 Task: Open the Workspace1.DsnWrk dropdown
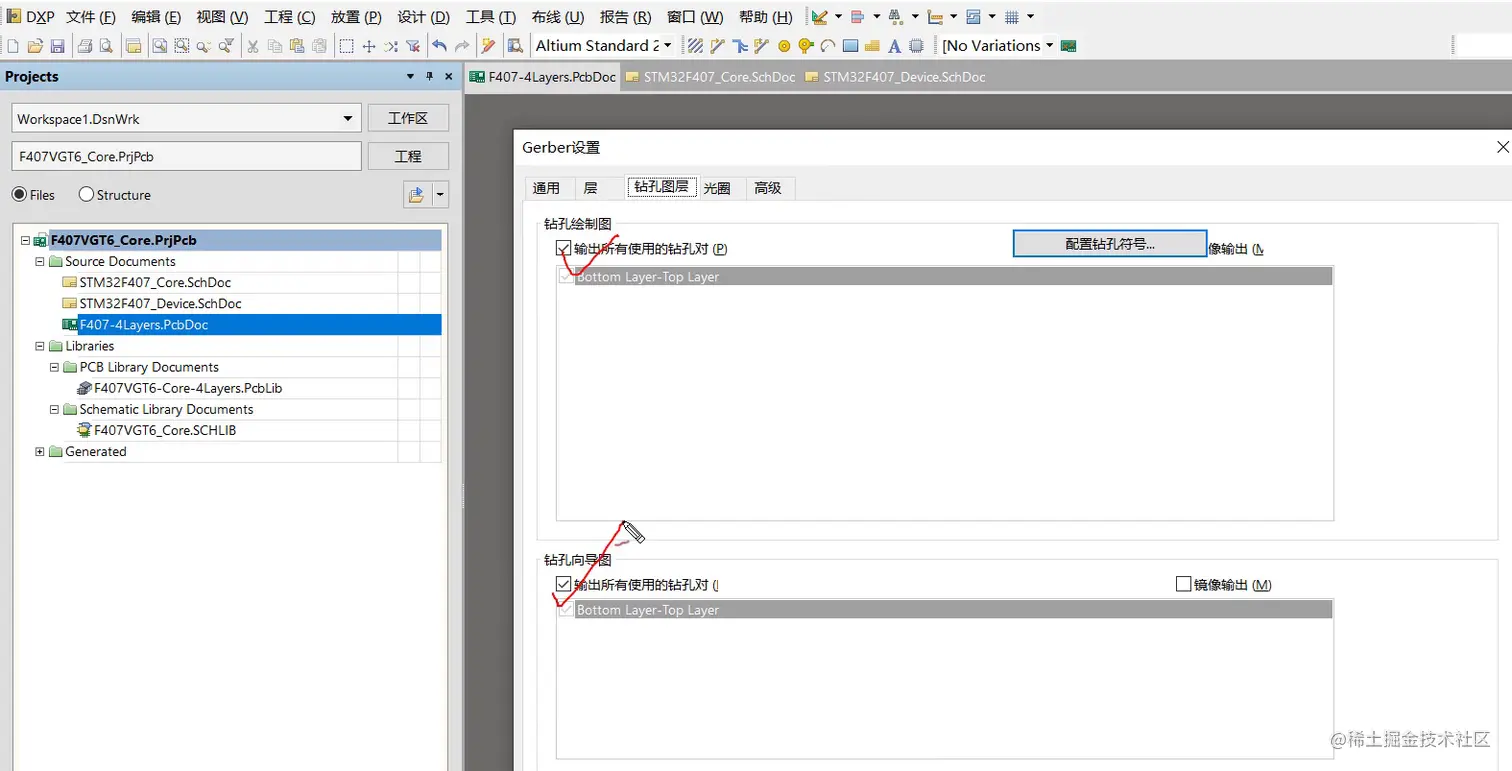[x=348, y=119]
